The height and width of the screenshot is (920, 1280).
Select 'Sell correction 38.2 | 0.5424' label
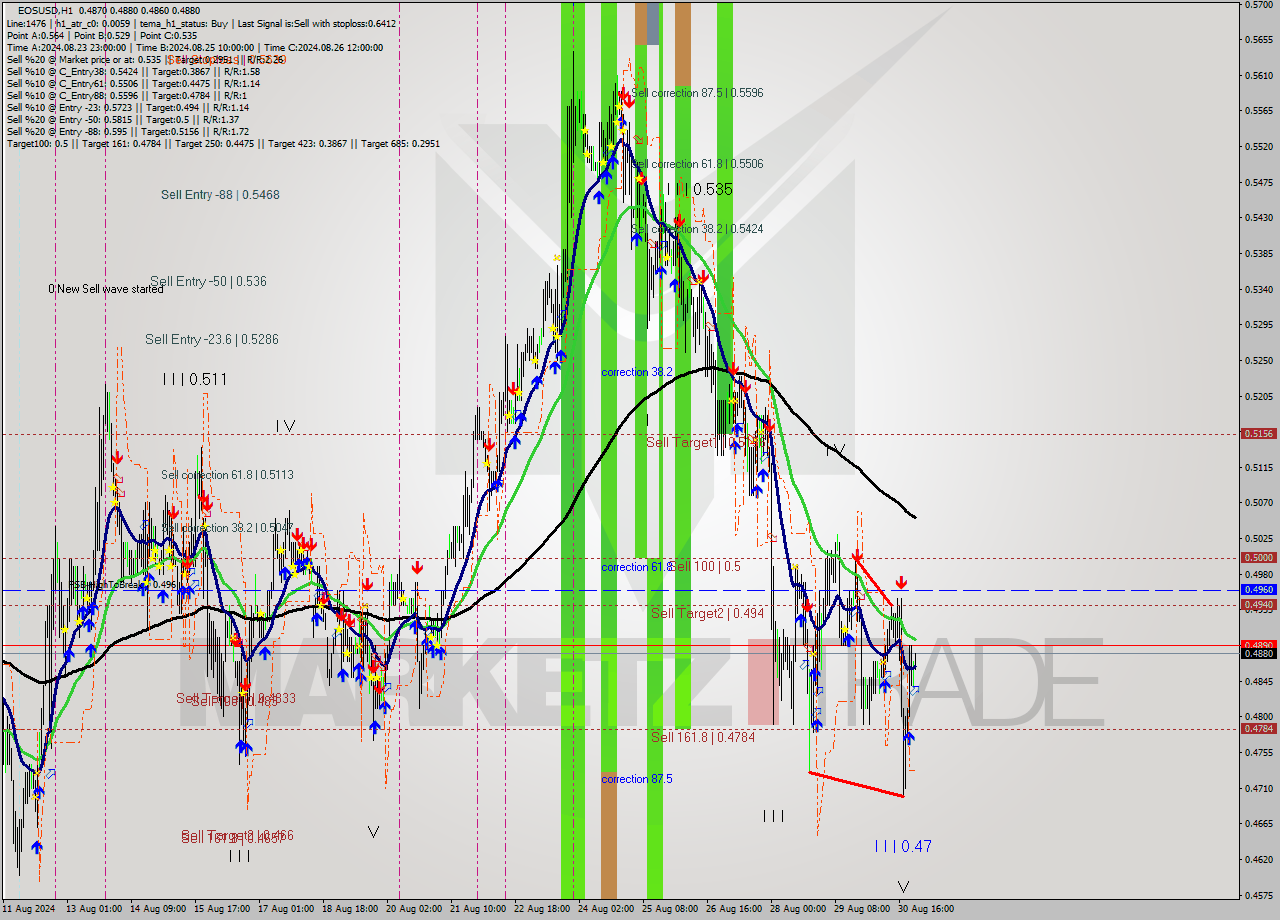point(697,229)
